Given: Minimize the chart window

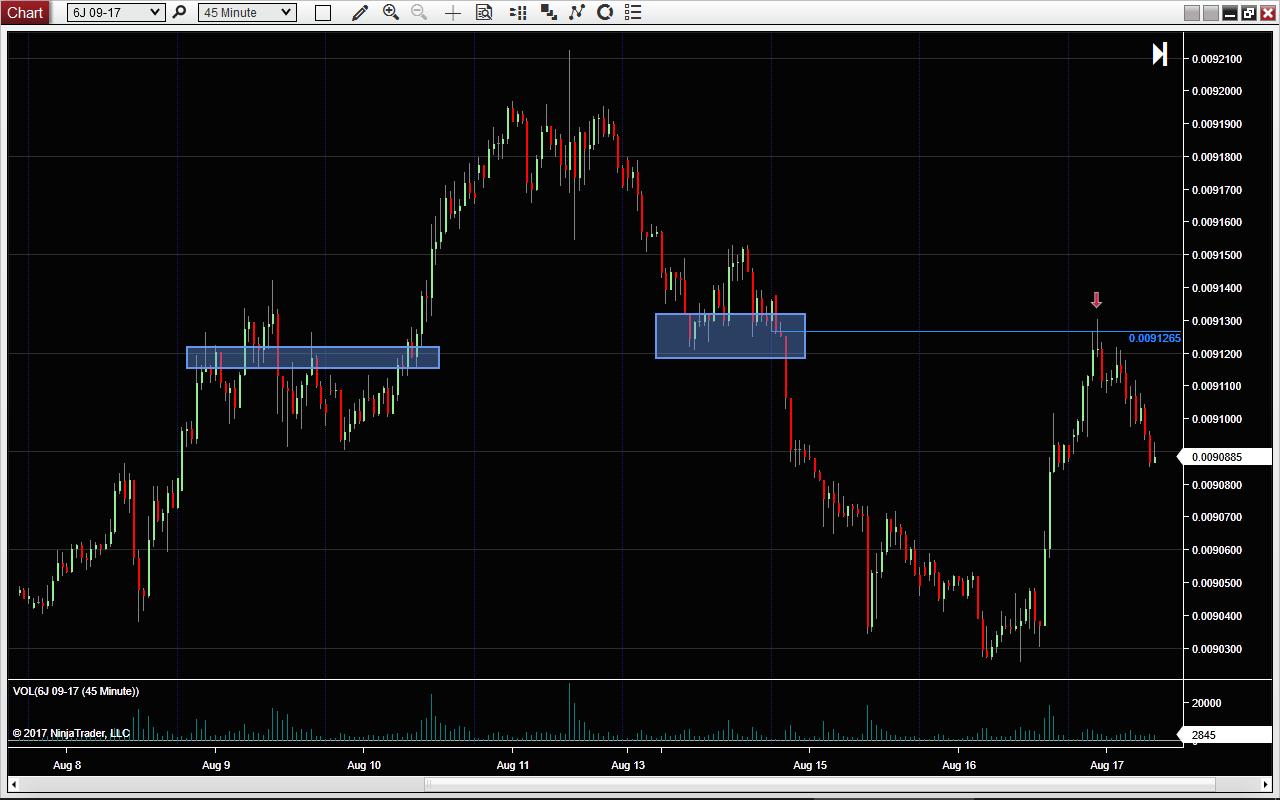Looking at the screenshot, I should [1230, 13].
